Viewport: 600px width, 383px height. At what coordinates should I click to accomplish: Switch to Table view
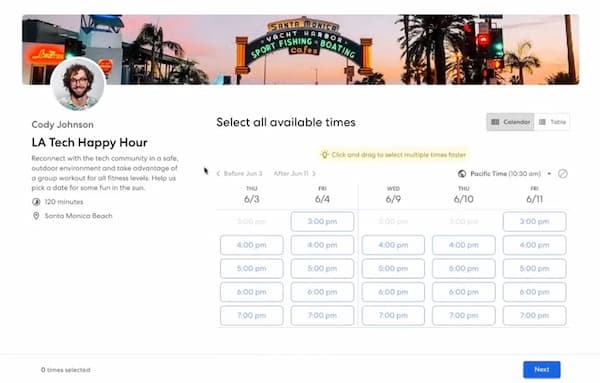click(552, 122)
